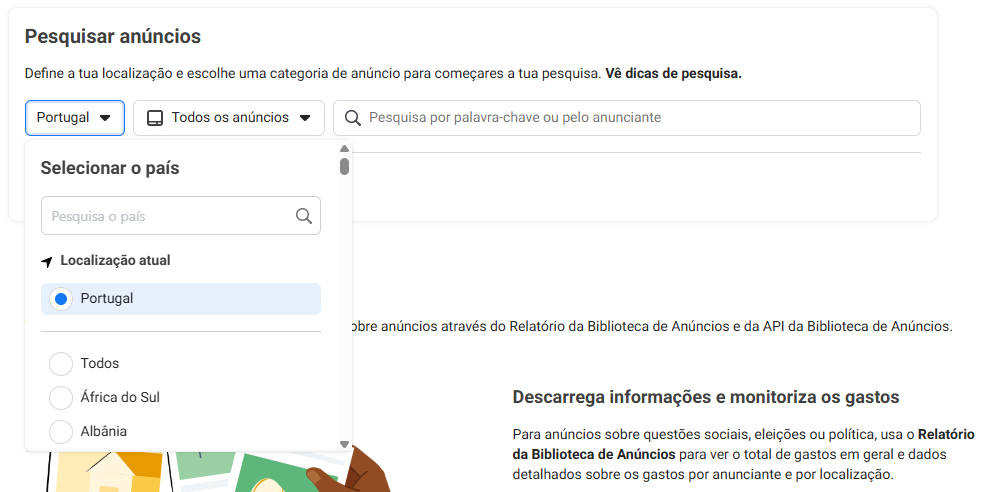Click the country list scrollbar down arrow

344,444
